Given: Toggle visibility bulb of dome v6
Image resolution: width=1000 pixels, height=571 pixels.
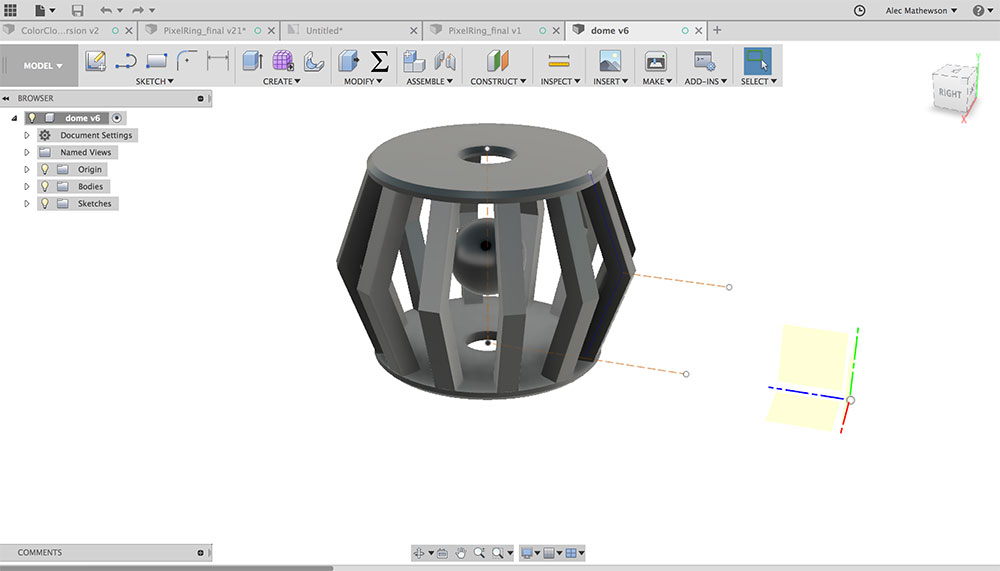Looking at the screenshot, I should [x=32, y=118].
